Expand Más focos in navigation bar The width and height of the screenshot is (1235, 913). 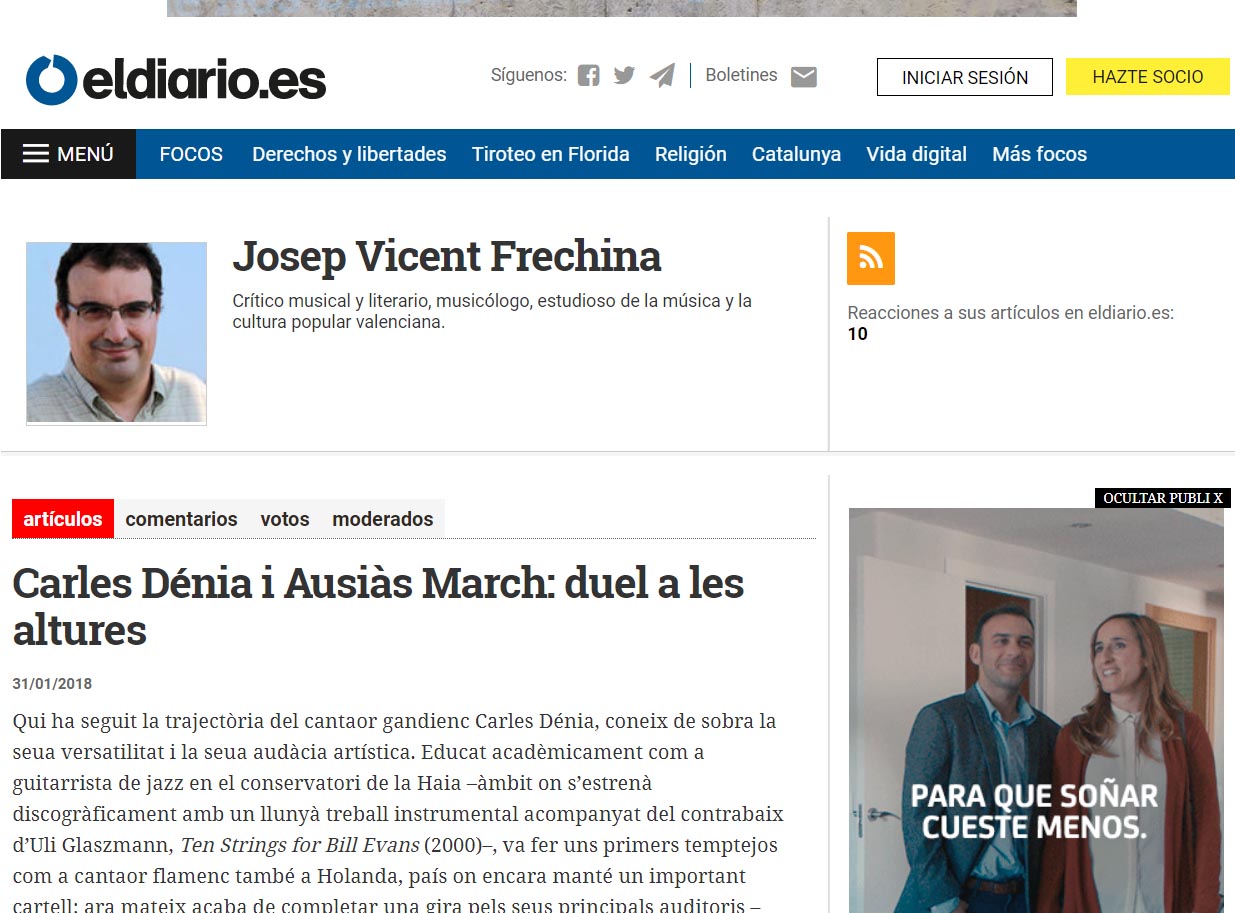[1039, 154]
